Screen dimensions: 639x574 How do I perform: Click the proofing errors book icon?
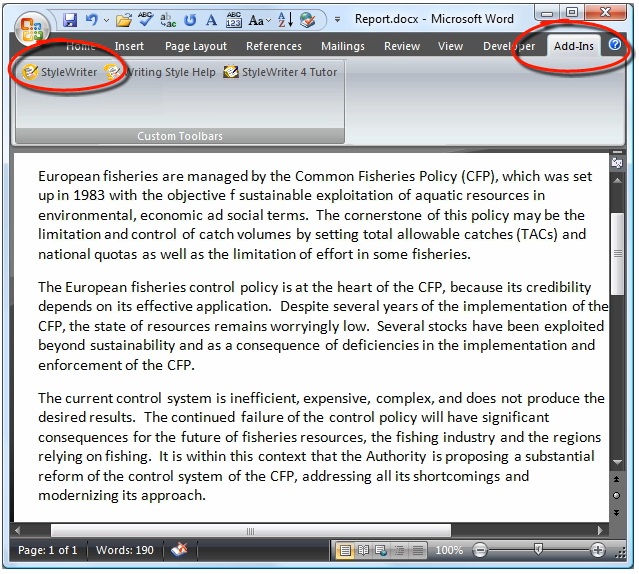(x=179, y=550)
